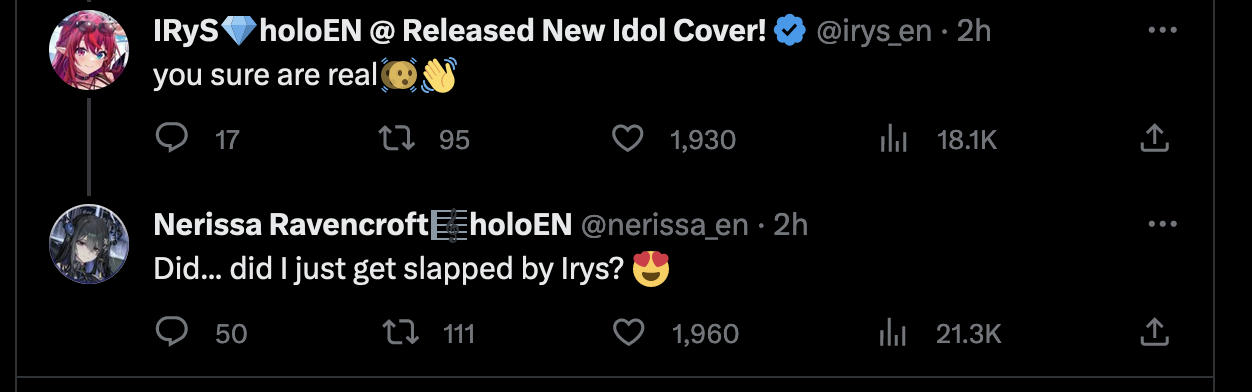Image resolution: width=1252 pixels, height=392 pixels.
Task: View analytics for IRyS's tweet (18.1K views)
Action: pos(893,140)
